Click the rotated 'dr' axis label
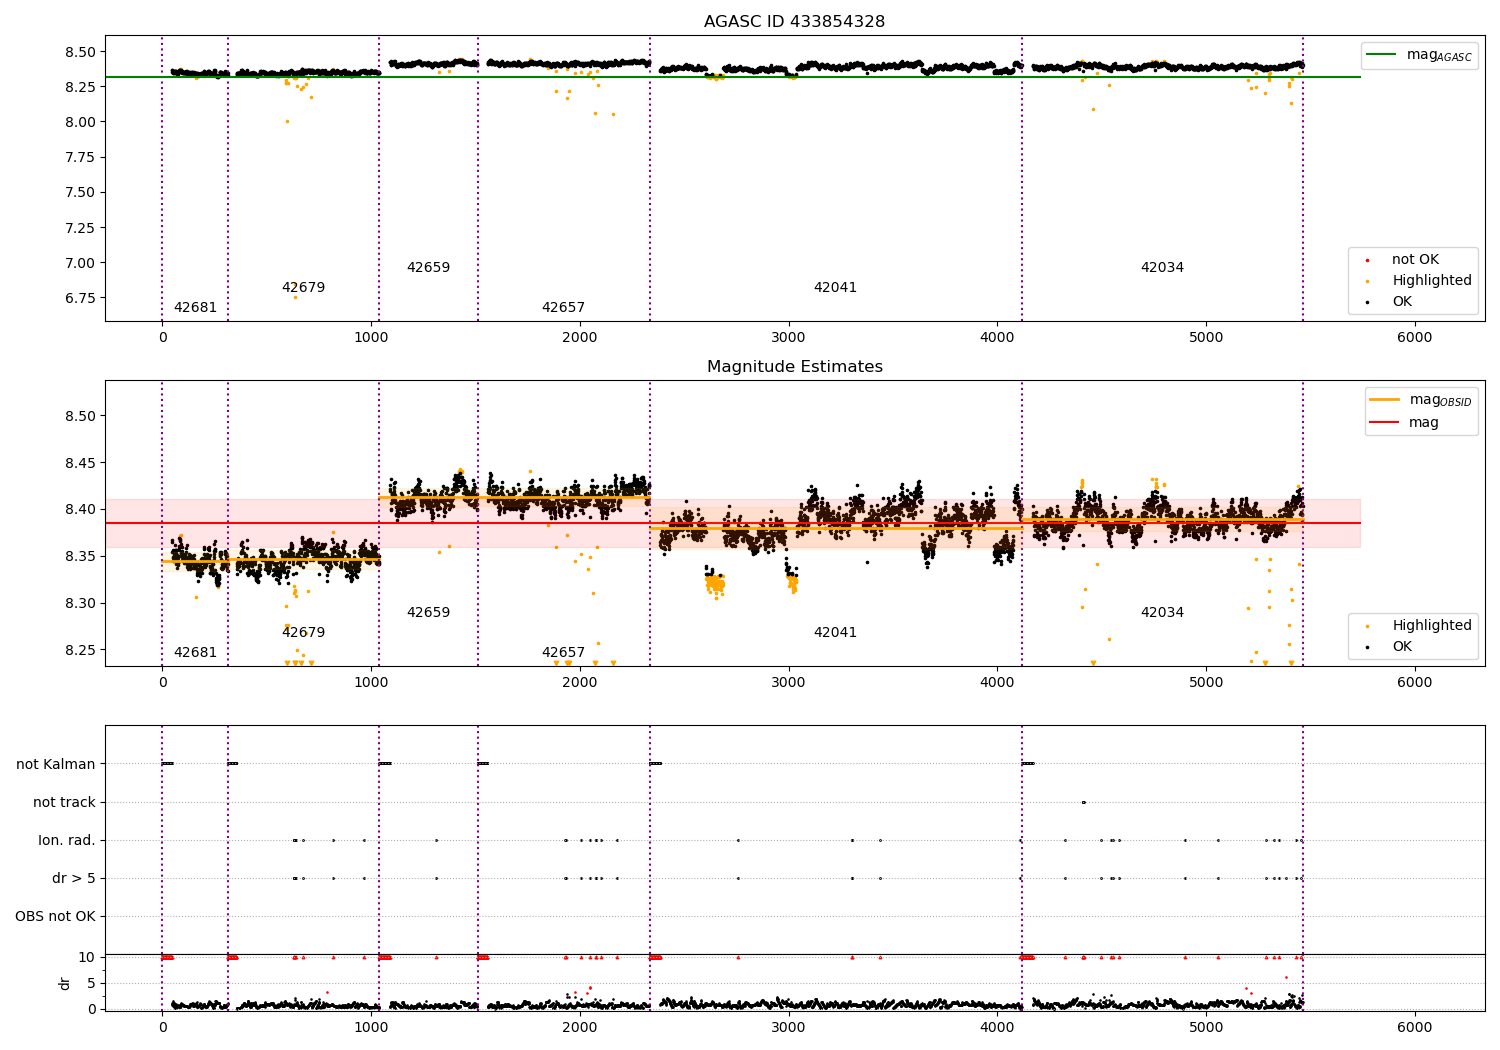 tap(65, 983)
